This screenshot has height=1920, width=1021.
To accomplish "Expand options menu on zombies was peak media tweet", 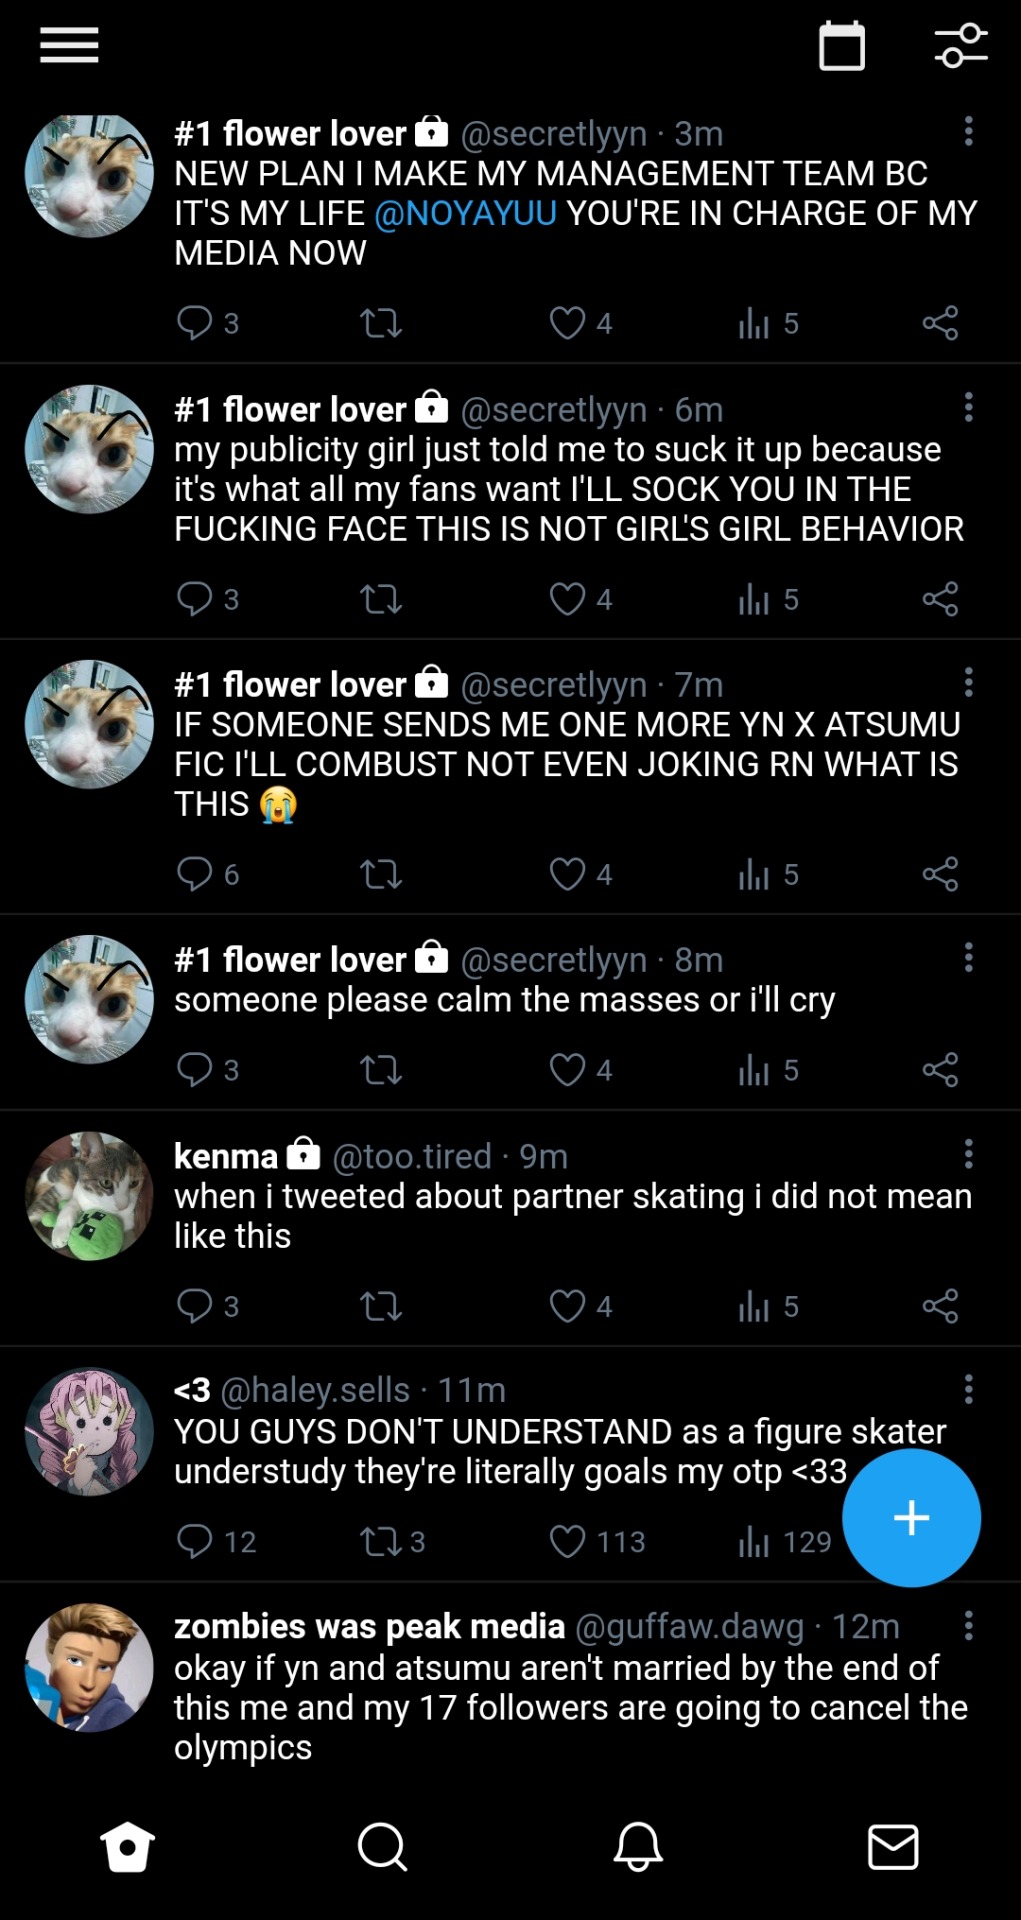I will click(x=968, y=1626).
